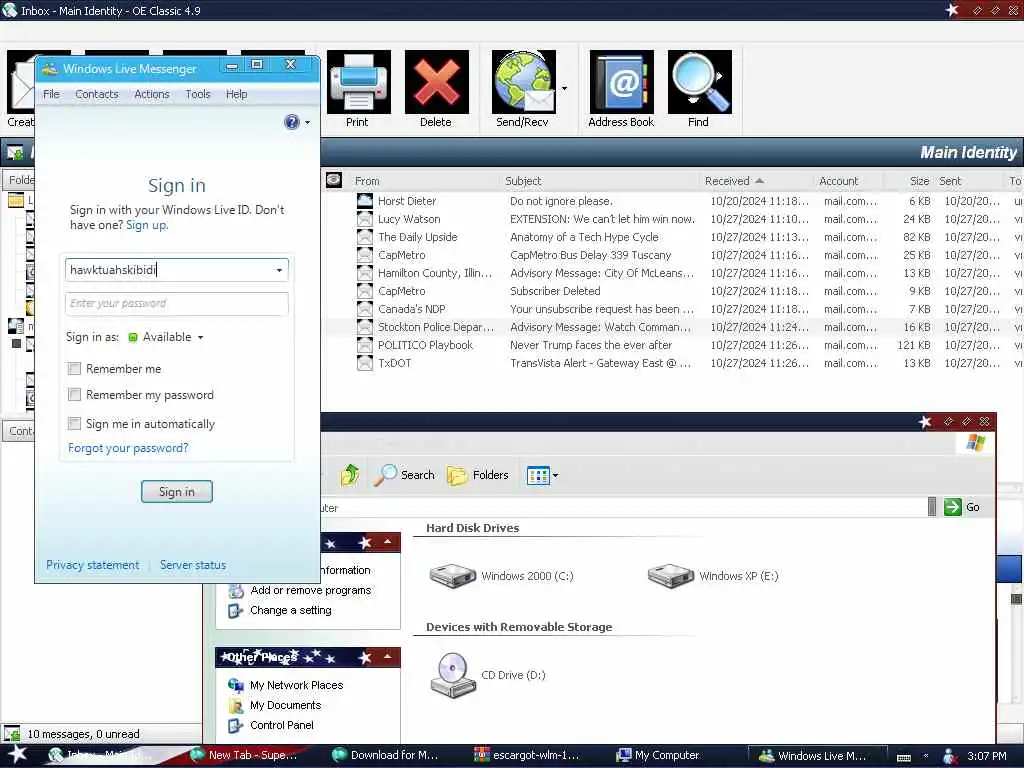Click the Forgot your password? link

point(128,448)
